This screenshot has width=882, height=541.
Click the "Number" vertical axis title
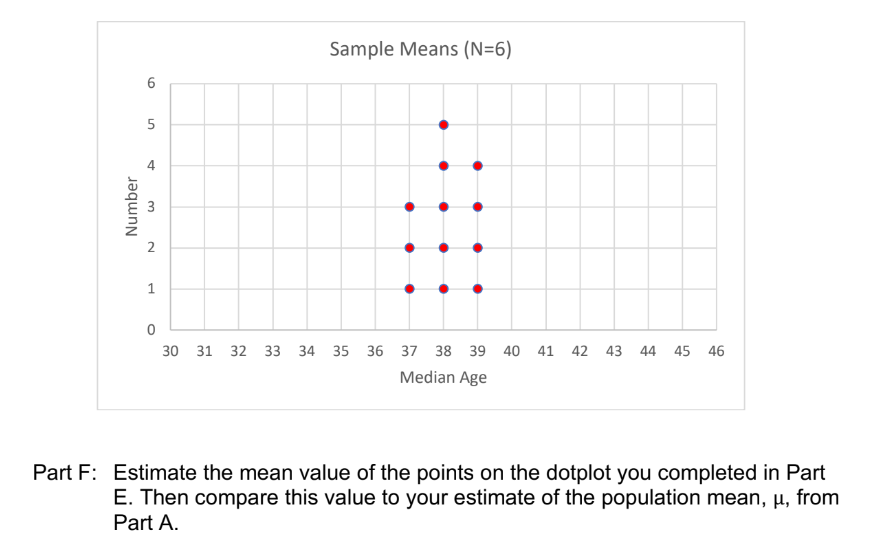tap(129, 207)
